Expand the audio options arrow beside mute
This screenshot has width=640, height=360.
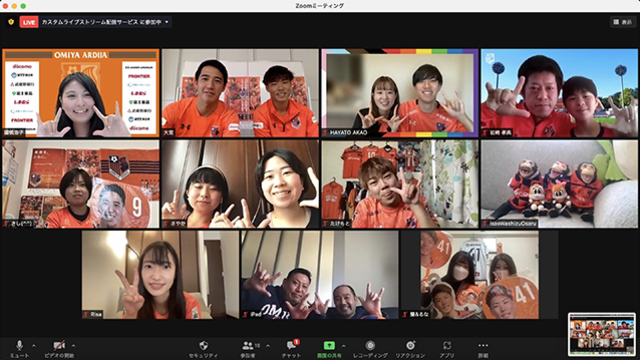[x=34, y=346]
